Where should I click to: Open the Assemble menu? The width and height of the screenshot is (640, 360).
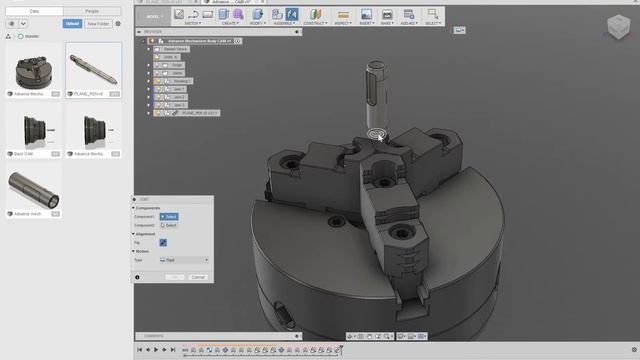pyautogui.click(x=284, y=23)
